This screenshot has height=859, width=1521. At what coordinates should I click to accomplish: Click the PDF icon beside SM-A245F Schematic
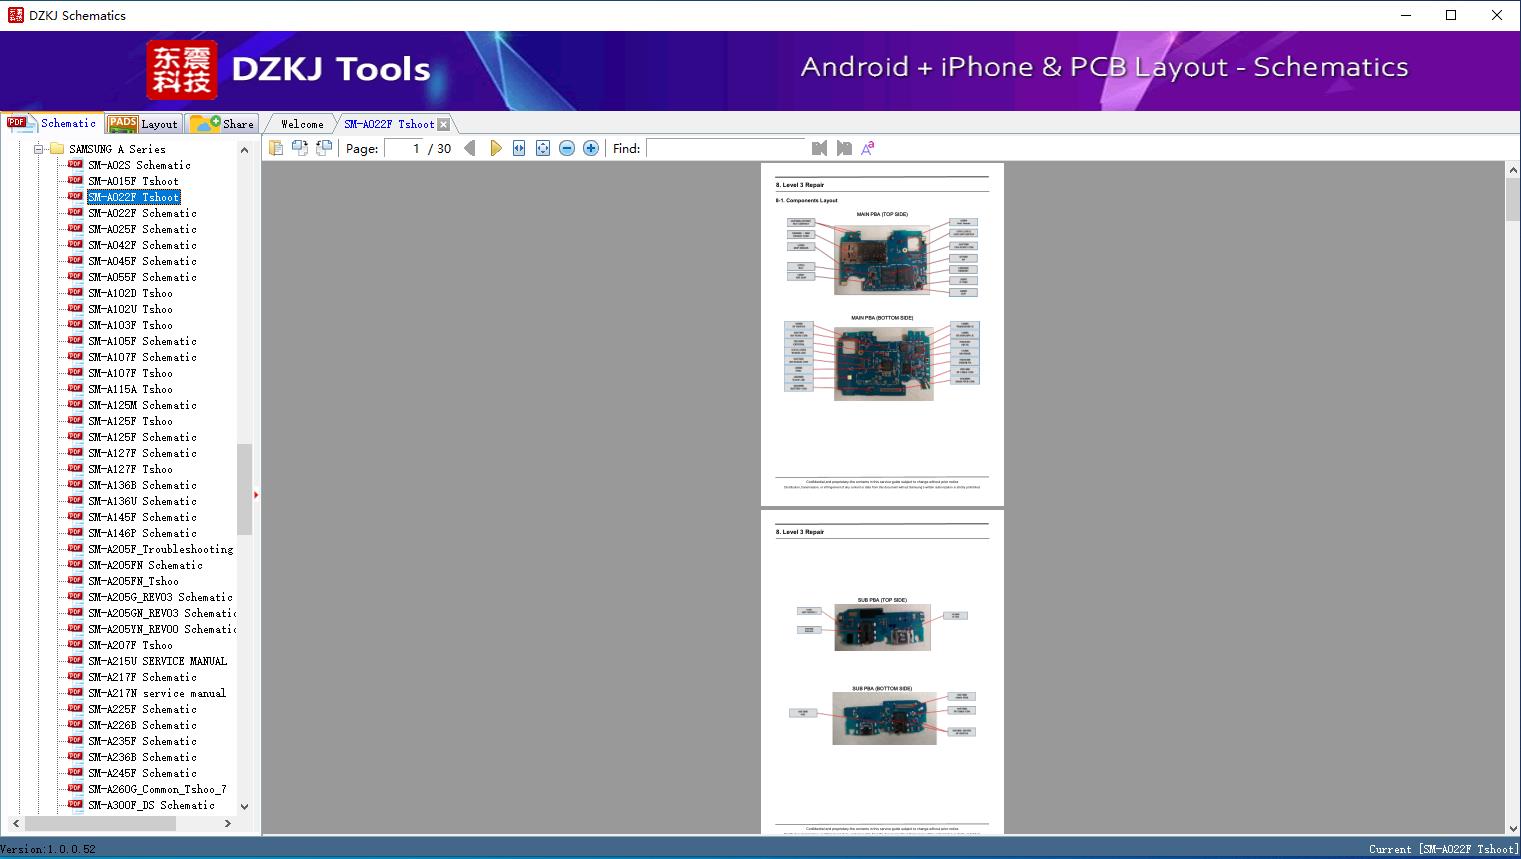click(x=75, y=772)
